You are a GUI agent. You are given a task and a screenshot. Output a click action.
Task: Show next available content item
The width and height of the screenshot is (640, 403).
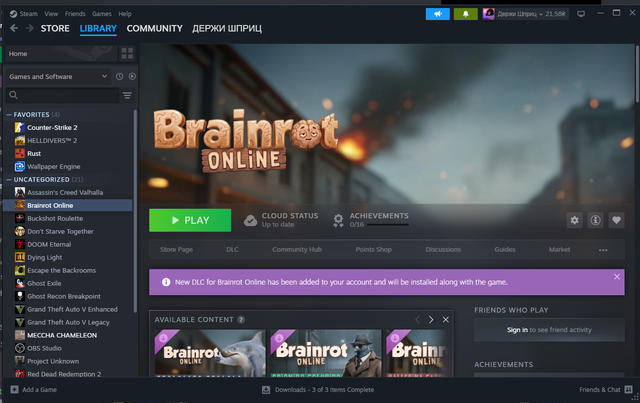click(x=431, y=320)
